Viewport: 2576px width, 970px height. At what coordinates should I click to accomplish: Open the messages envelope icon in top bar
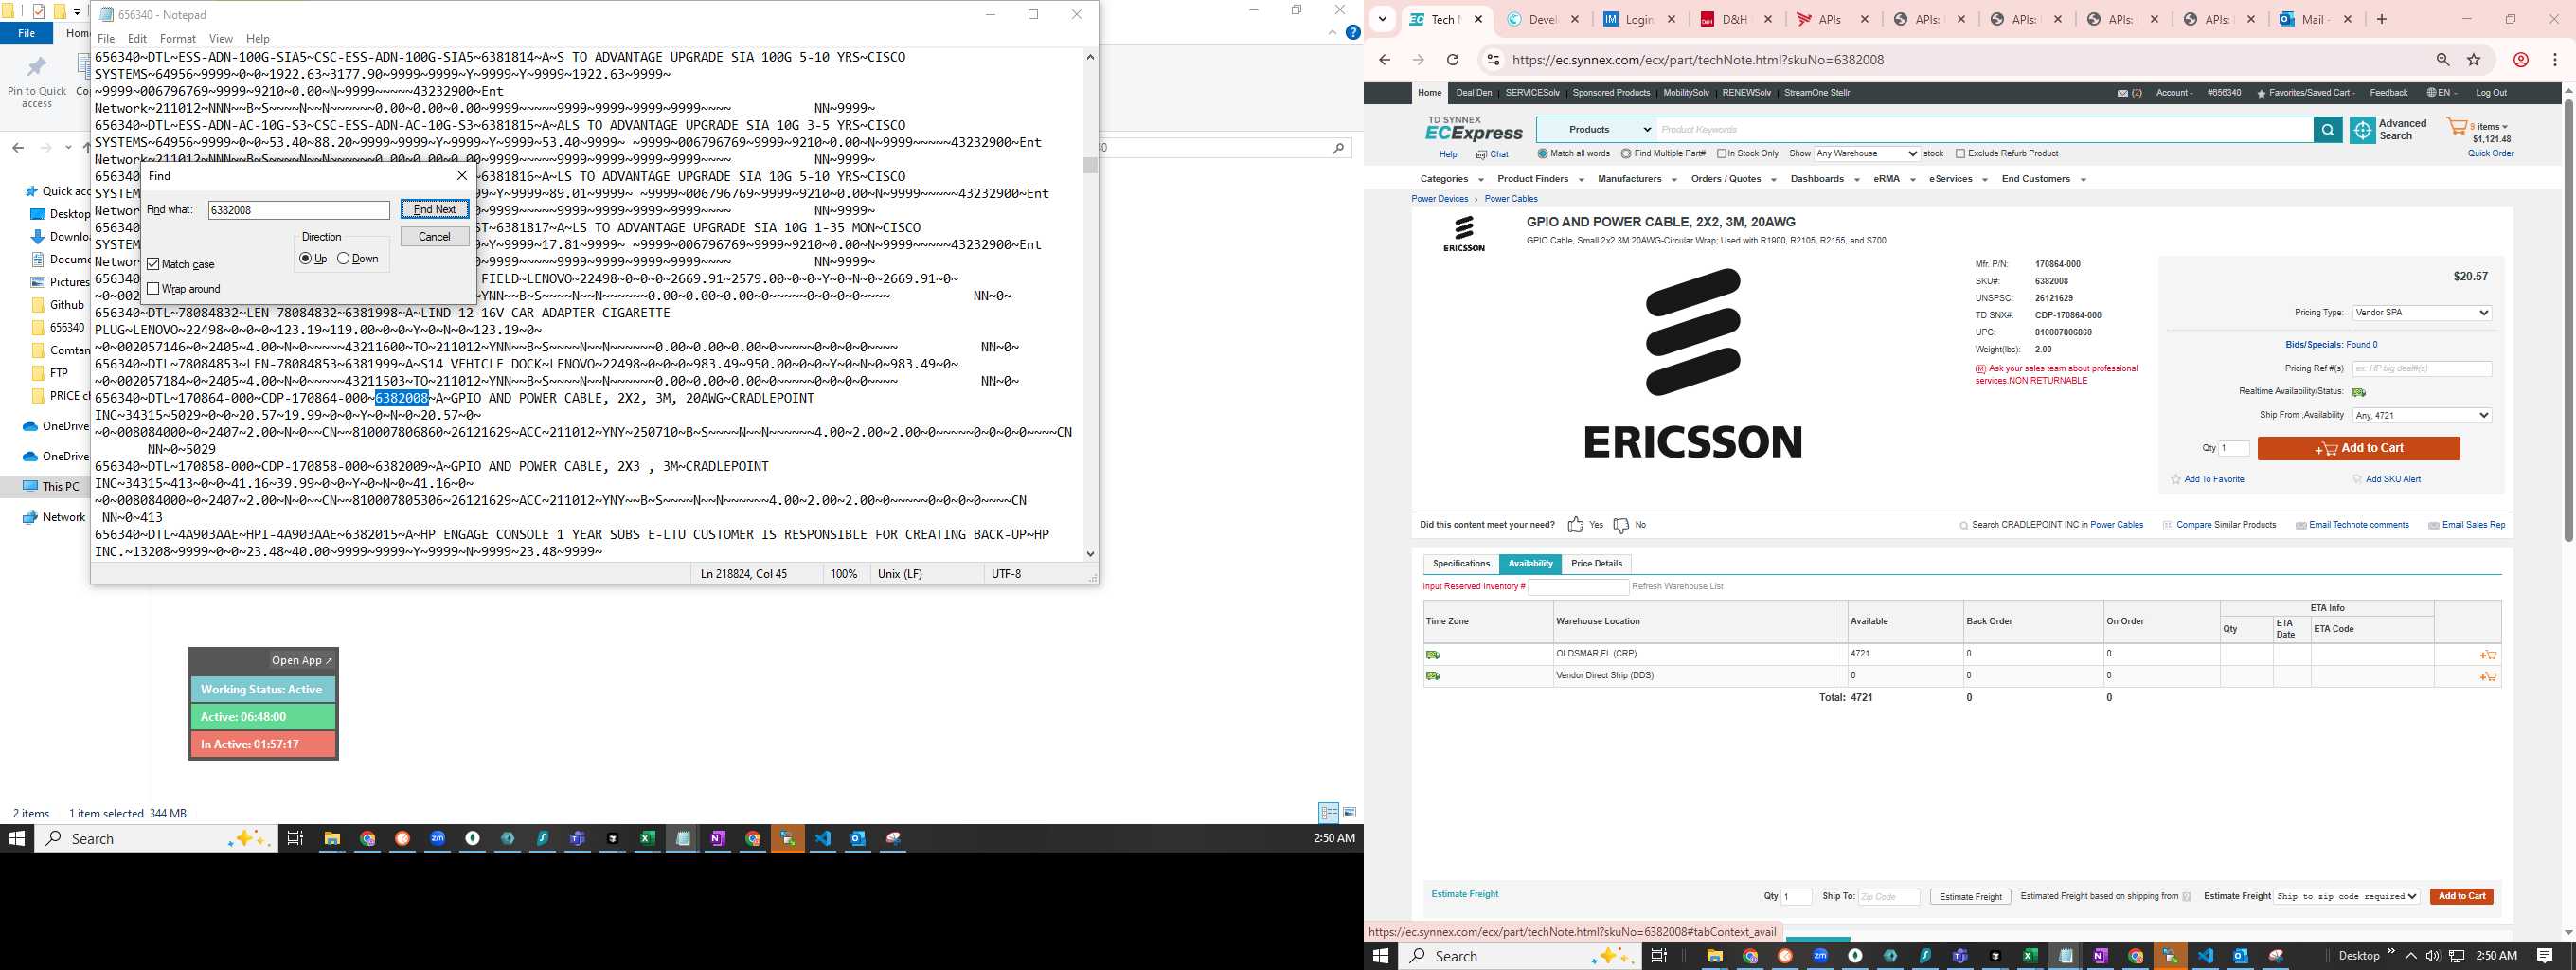pyautogui.click(x=2122, y=93)
